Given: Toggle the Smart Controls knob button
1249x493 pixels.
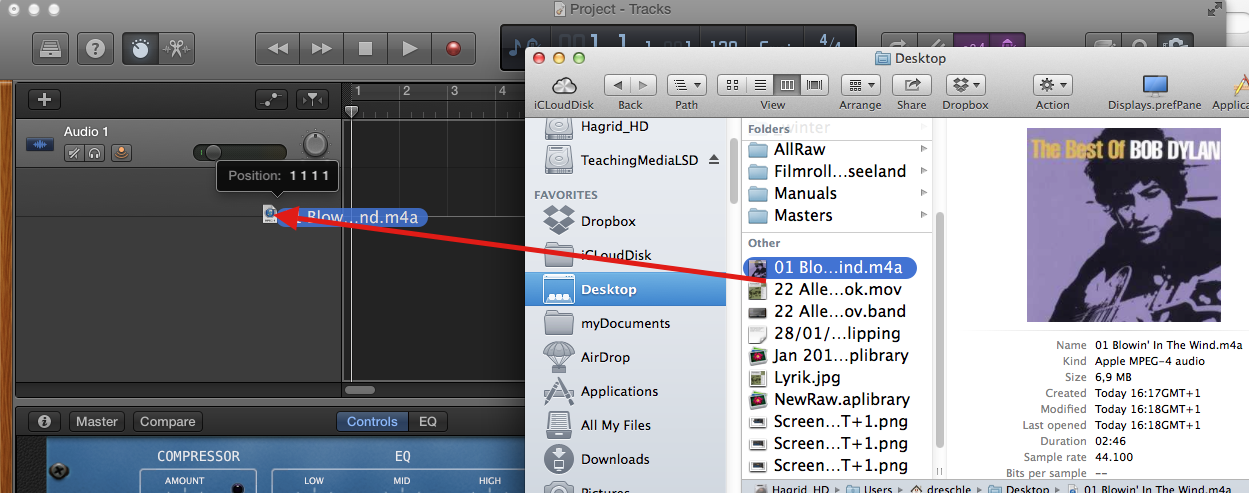Looking at the screenshot, I should point(140,48).
